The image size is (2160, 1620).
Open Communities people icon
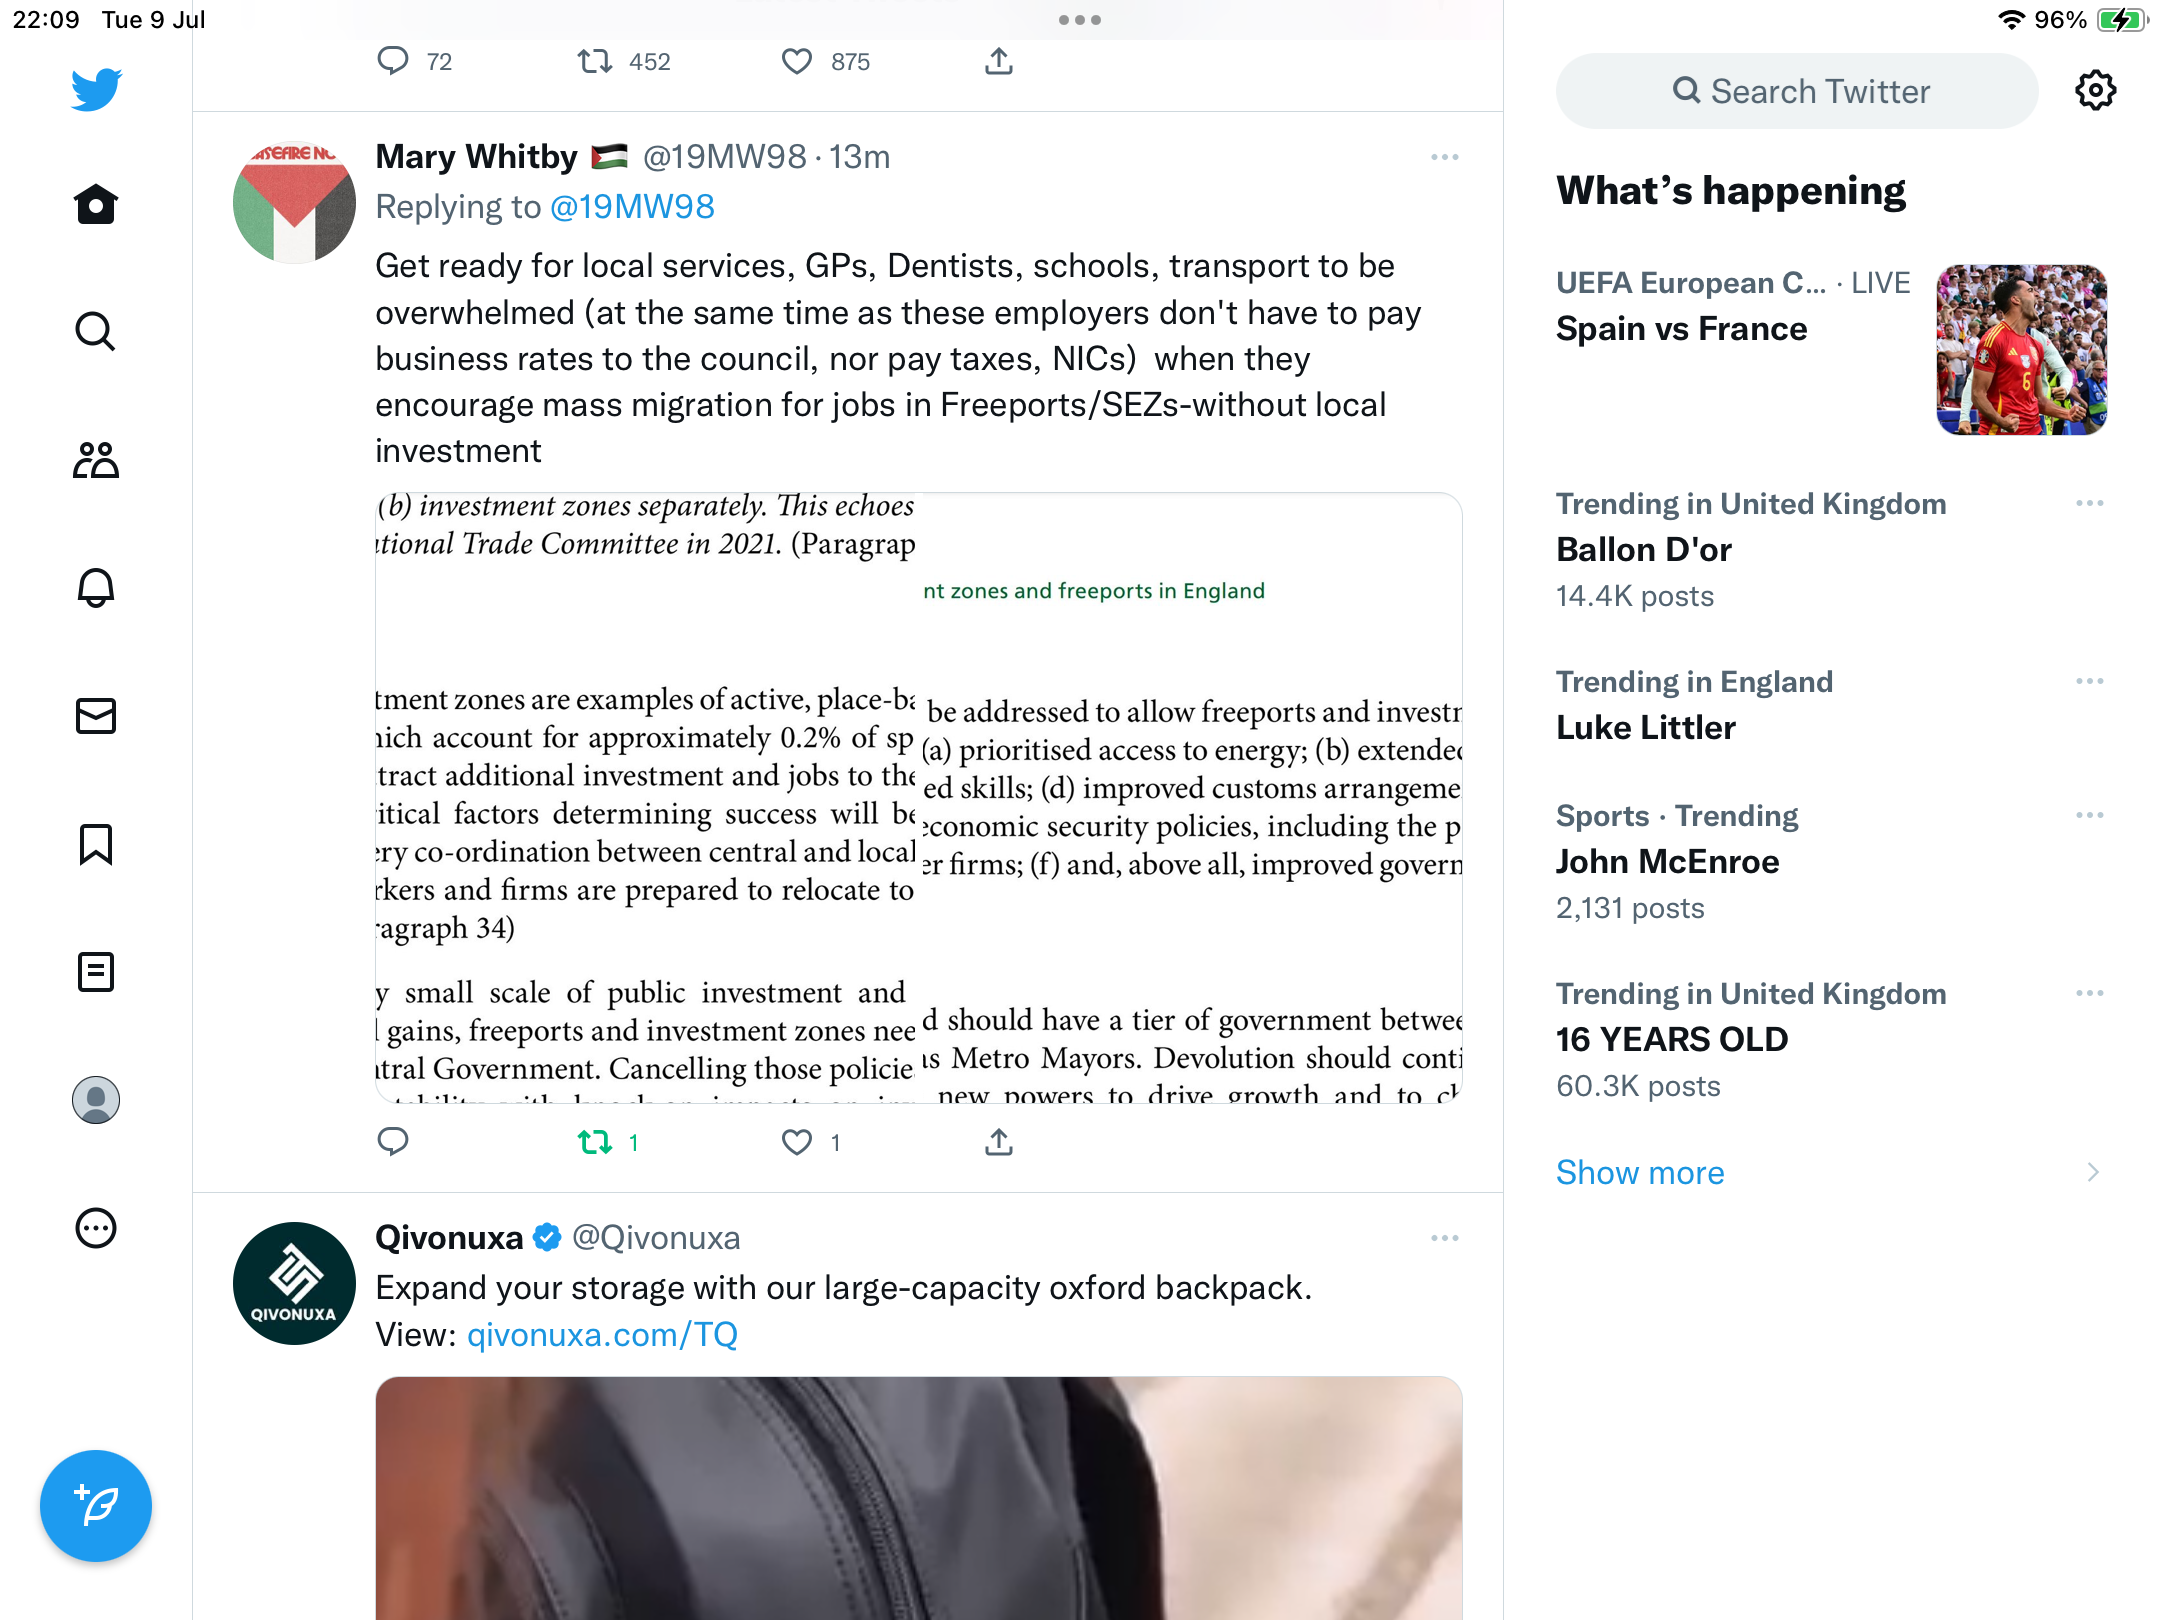pyautogui.click(x=96, y=460)
